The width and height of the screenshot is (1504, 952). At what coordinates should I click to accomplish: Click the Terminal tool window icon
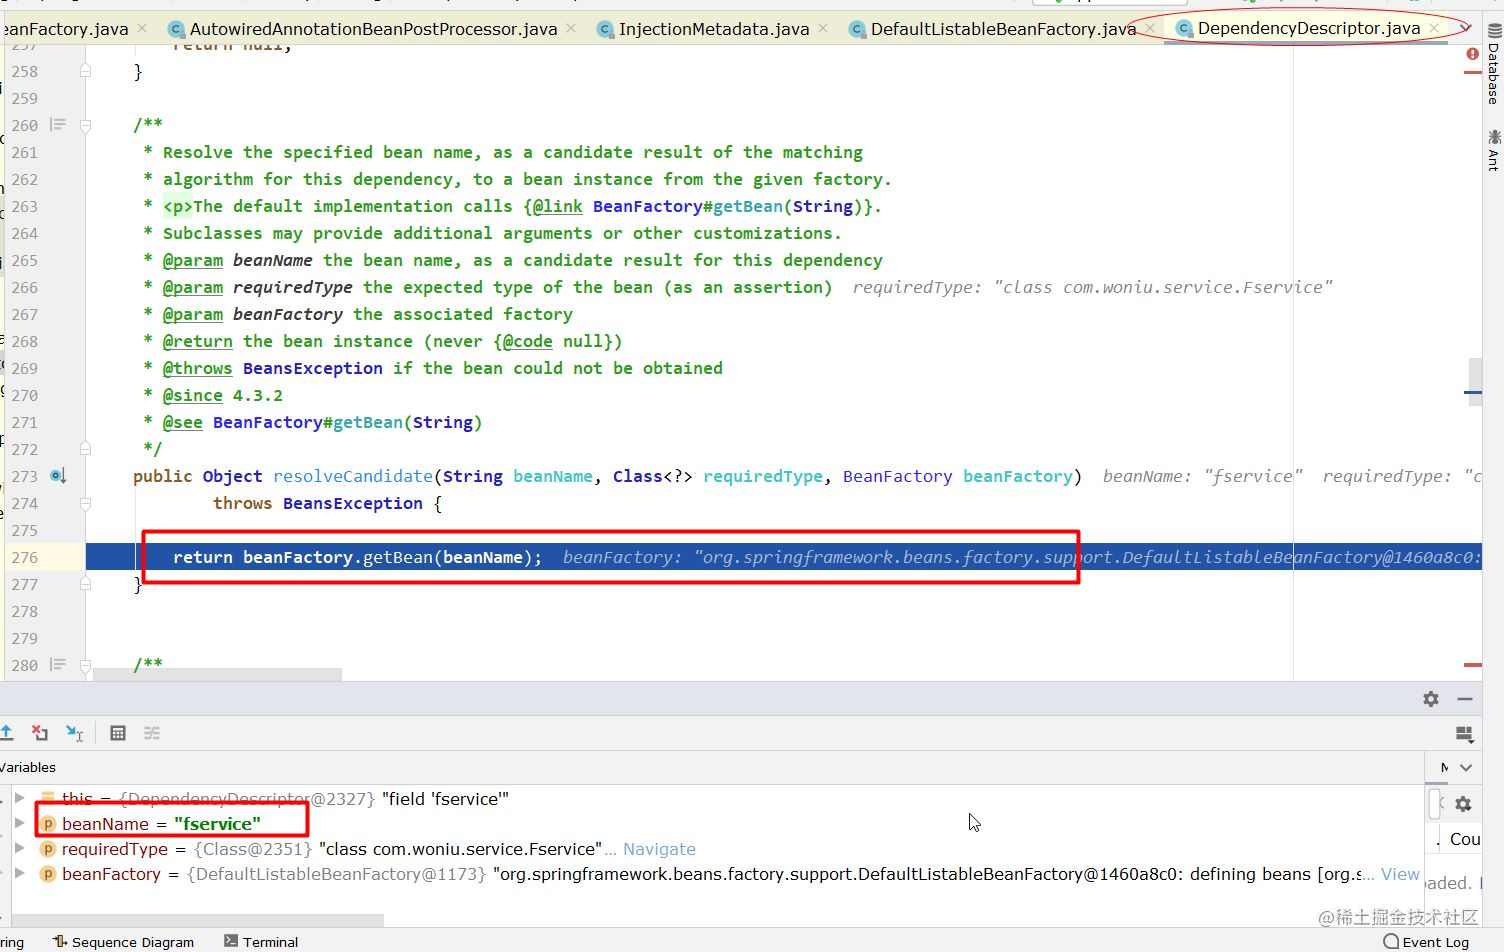click(x=231, y=941)
